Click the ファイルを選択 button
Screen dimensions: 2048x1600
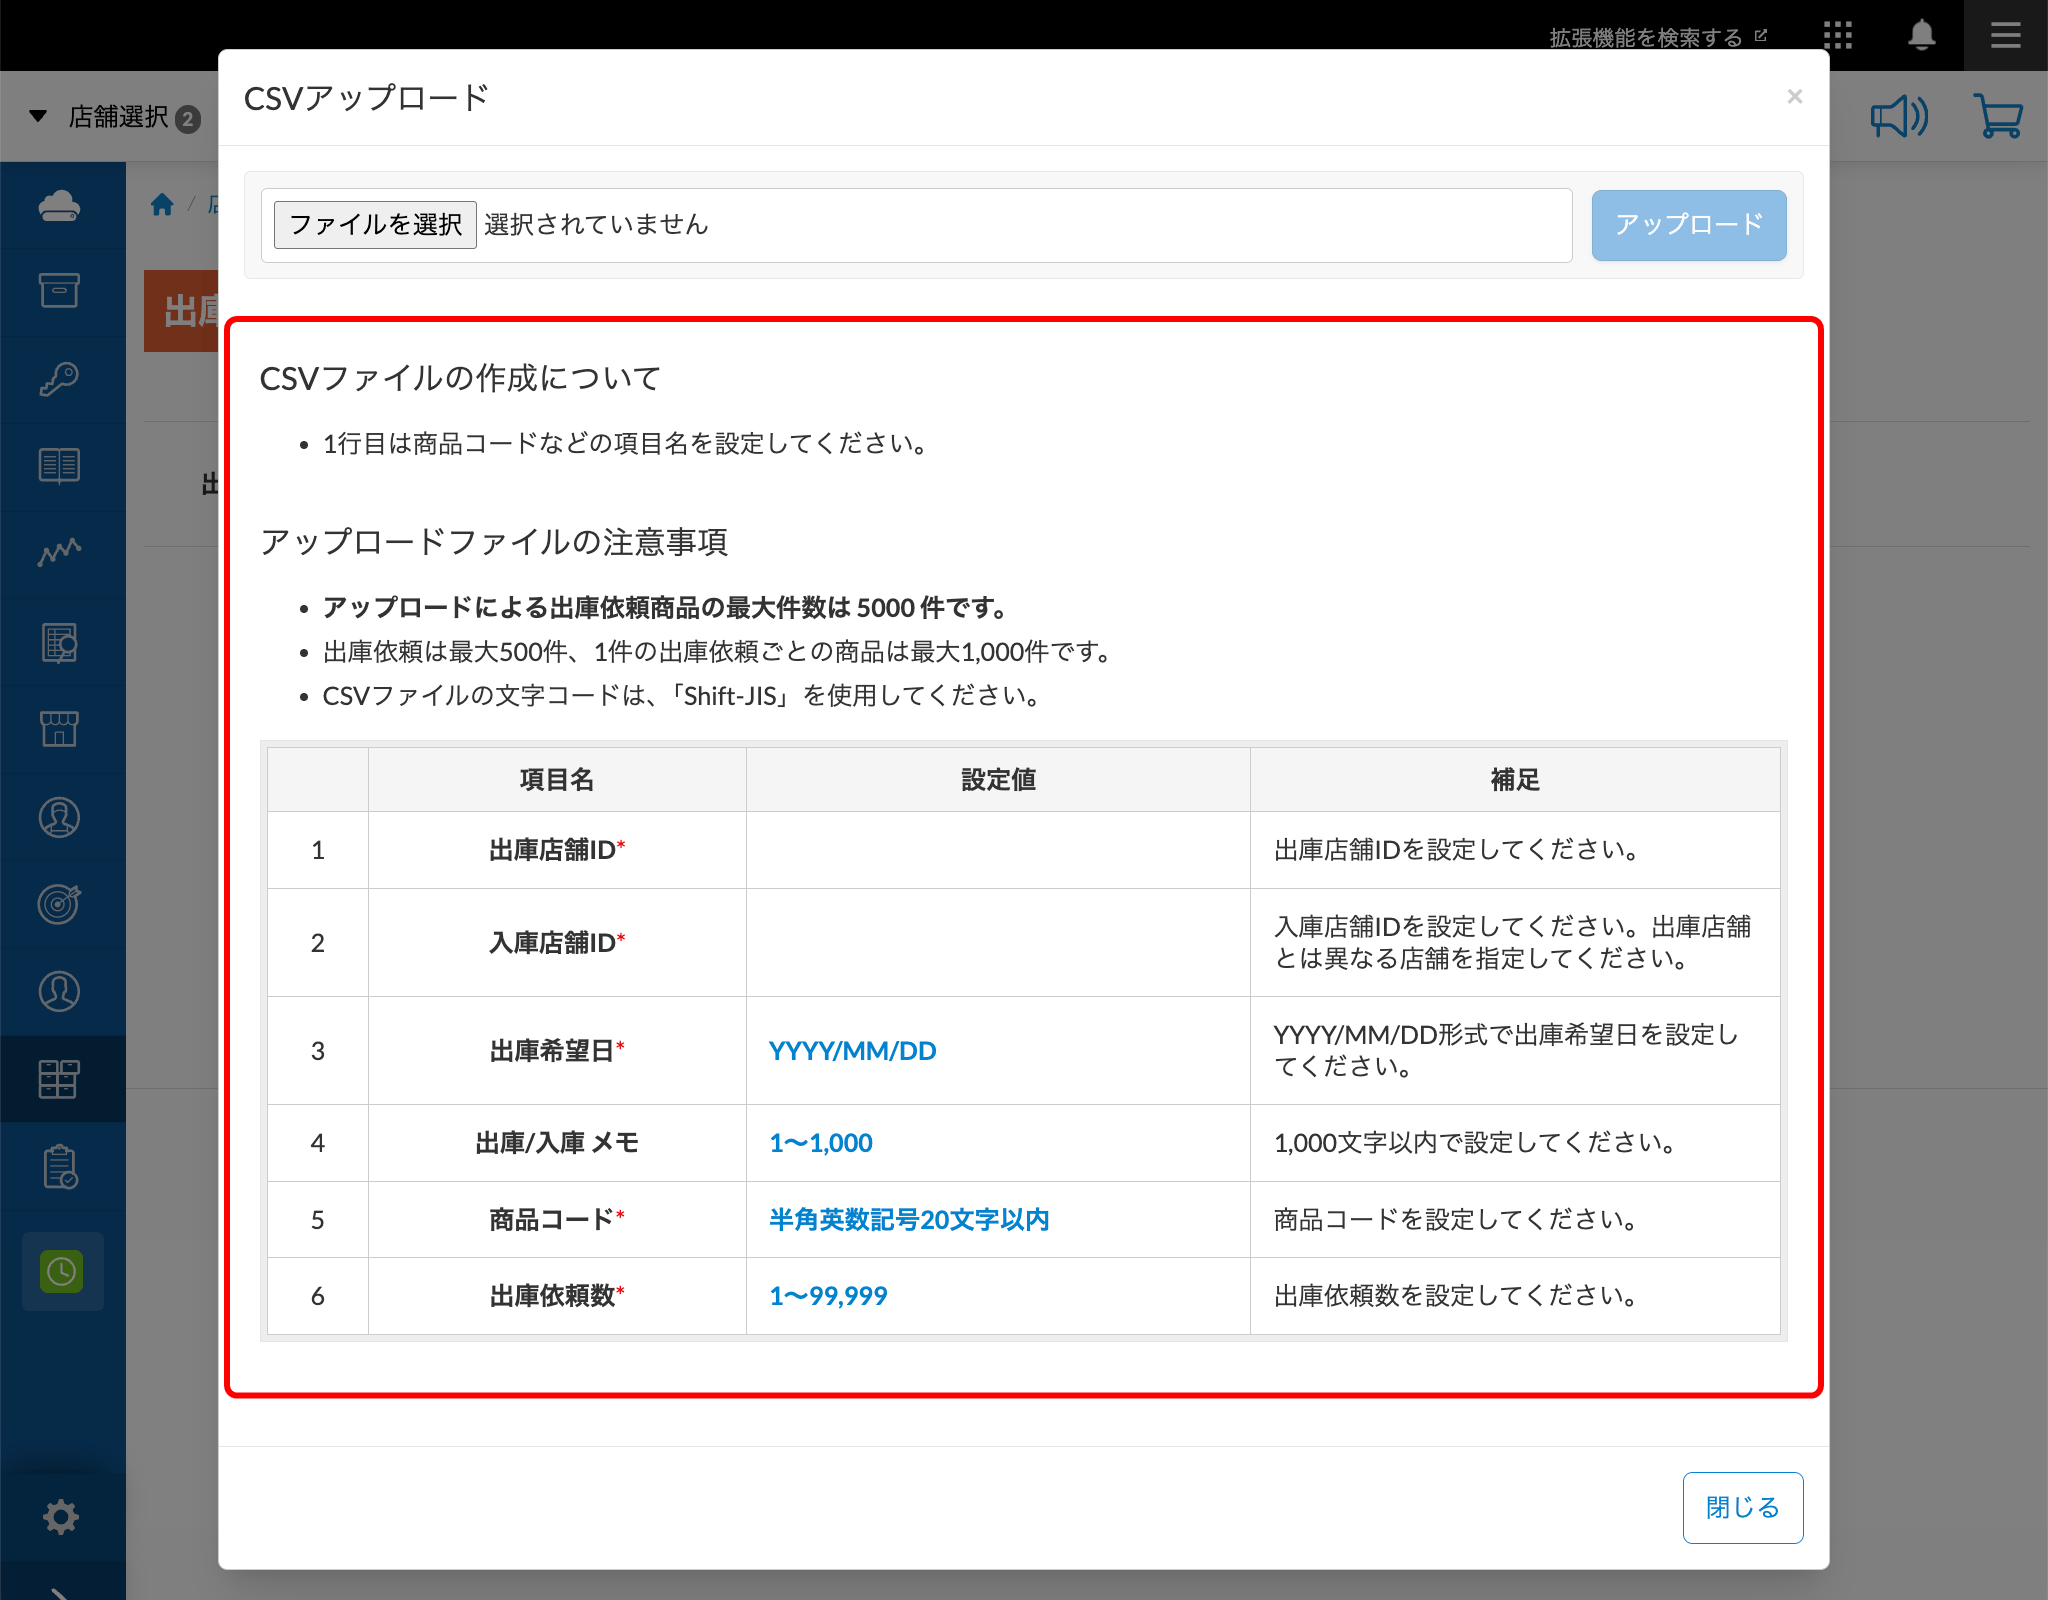[x=375, y=224]
